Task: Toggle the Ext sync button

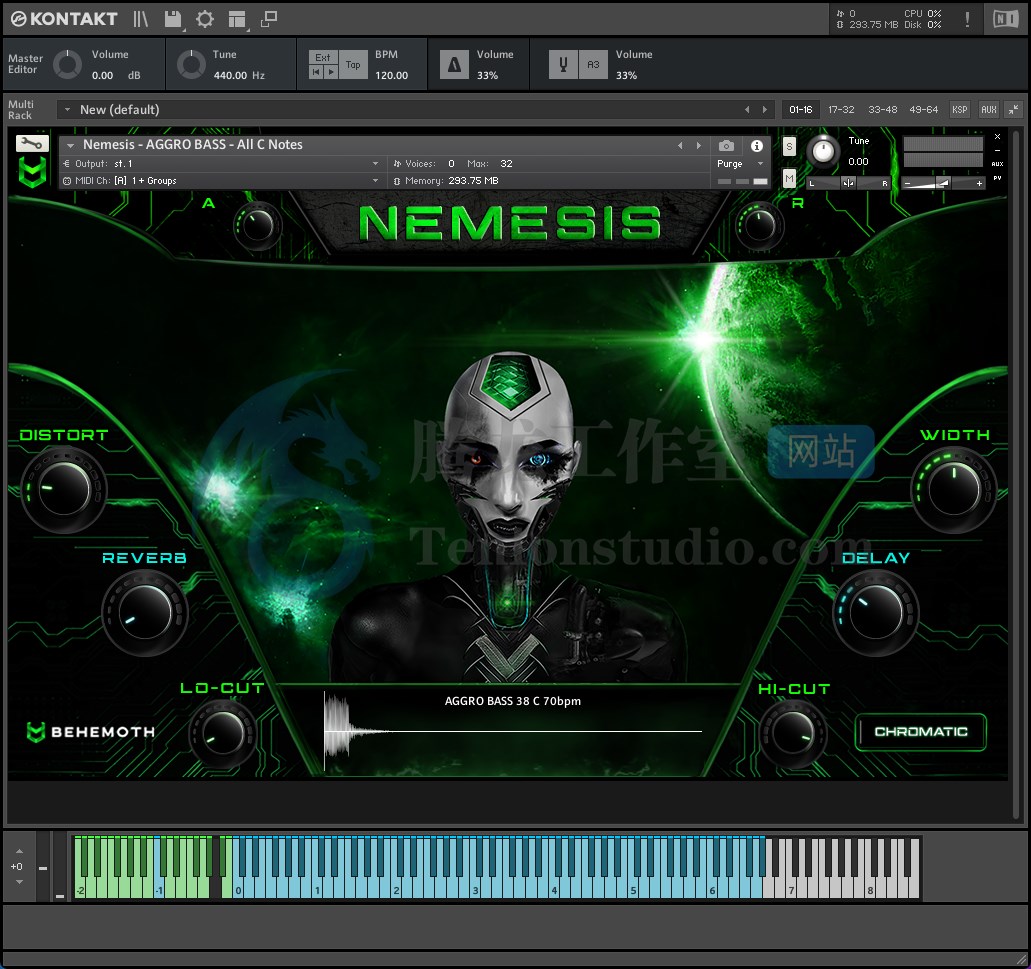Action: [x=323, y=58]
